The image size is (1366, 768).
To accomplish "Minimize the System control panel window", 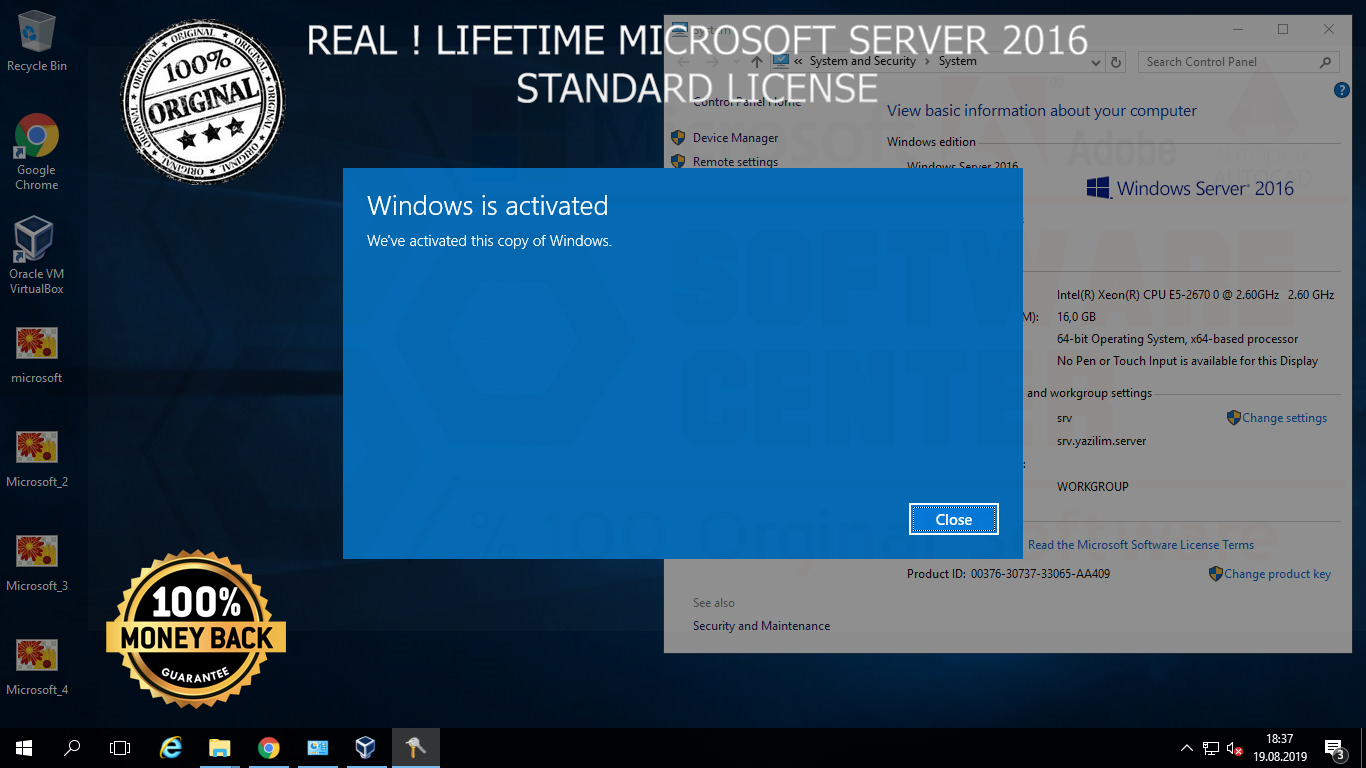I will point(1237,30).
